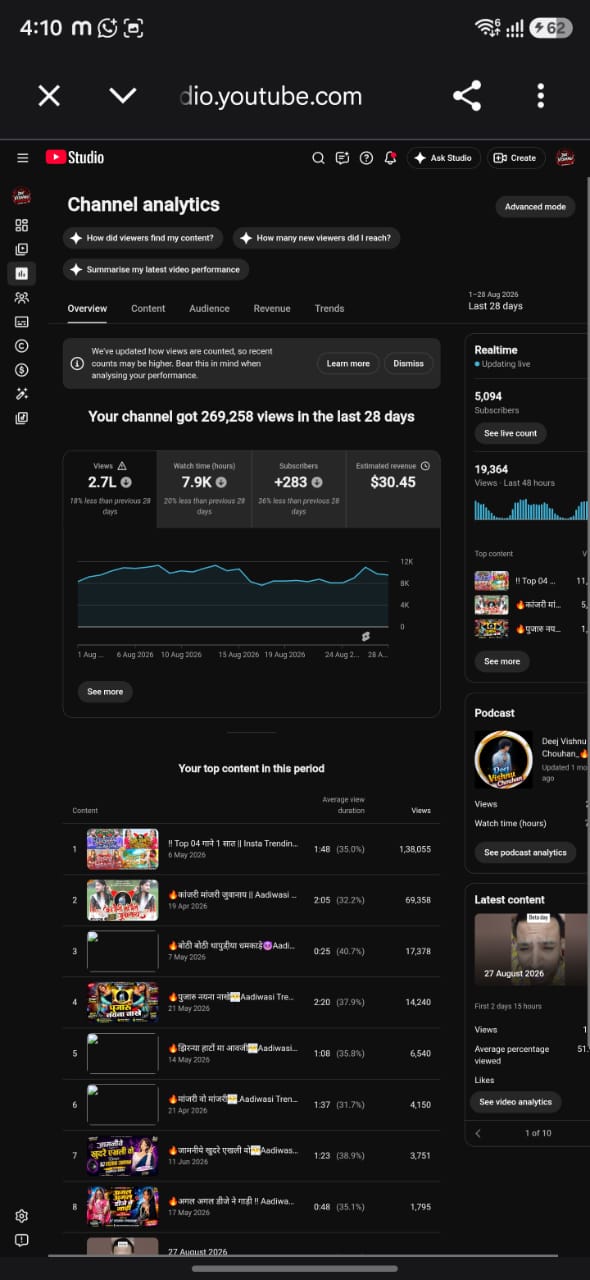Image resolution: width=590 pixels, height=1280 pixels.
Task: Open the Dashboard sidebar icon
Action: point(21,225)
